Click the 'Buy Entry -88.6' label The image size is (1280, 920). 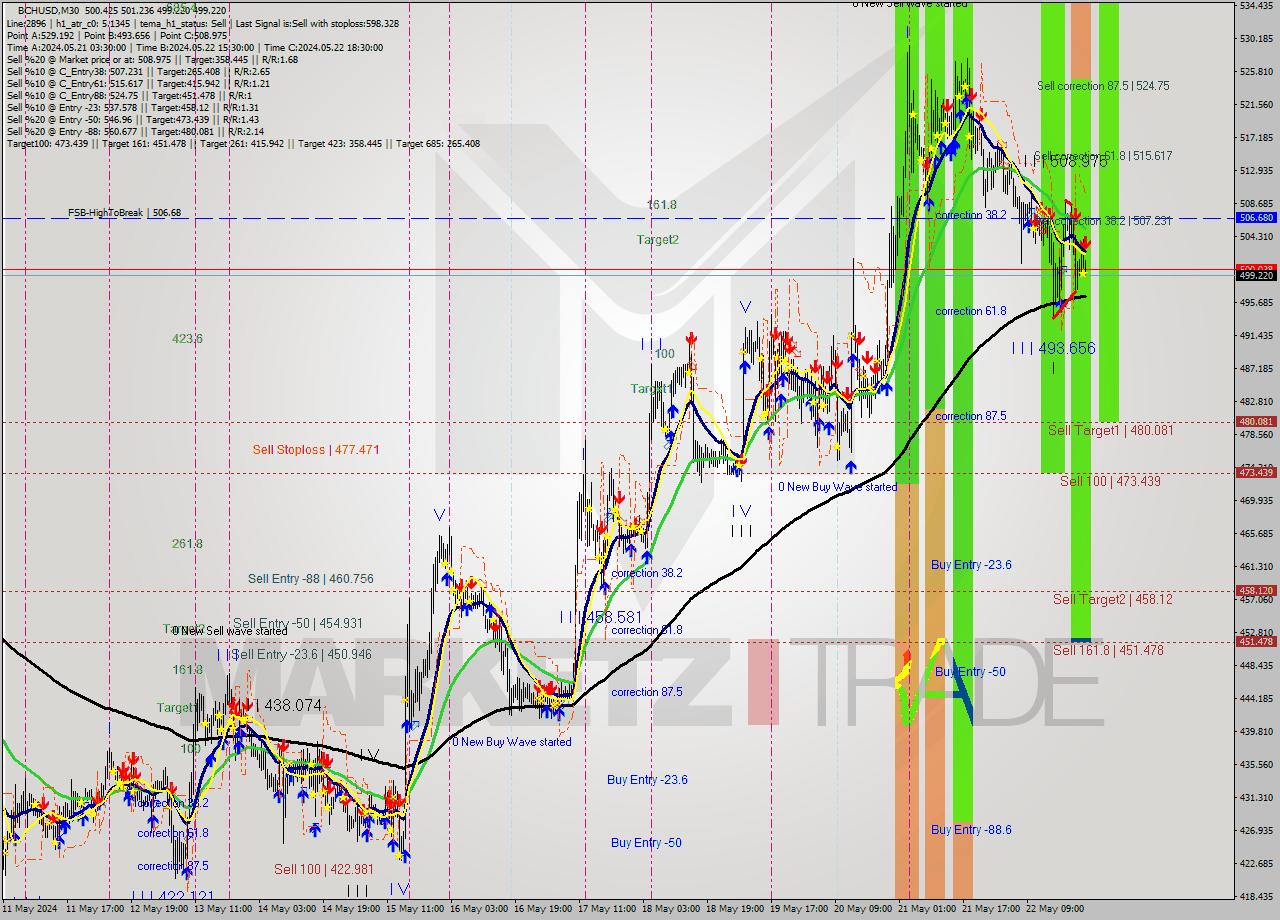pyautogui.click(x=971, y=830)
